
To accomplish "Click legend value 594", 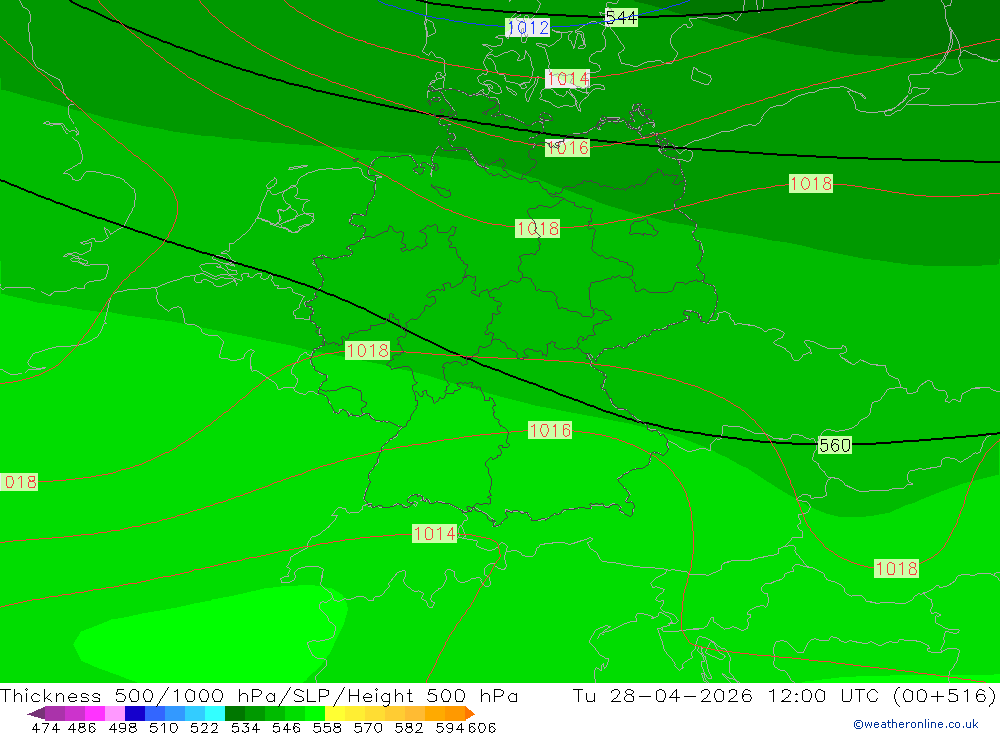I will click(x=450, y=727).
